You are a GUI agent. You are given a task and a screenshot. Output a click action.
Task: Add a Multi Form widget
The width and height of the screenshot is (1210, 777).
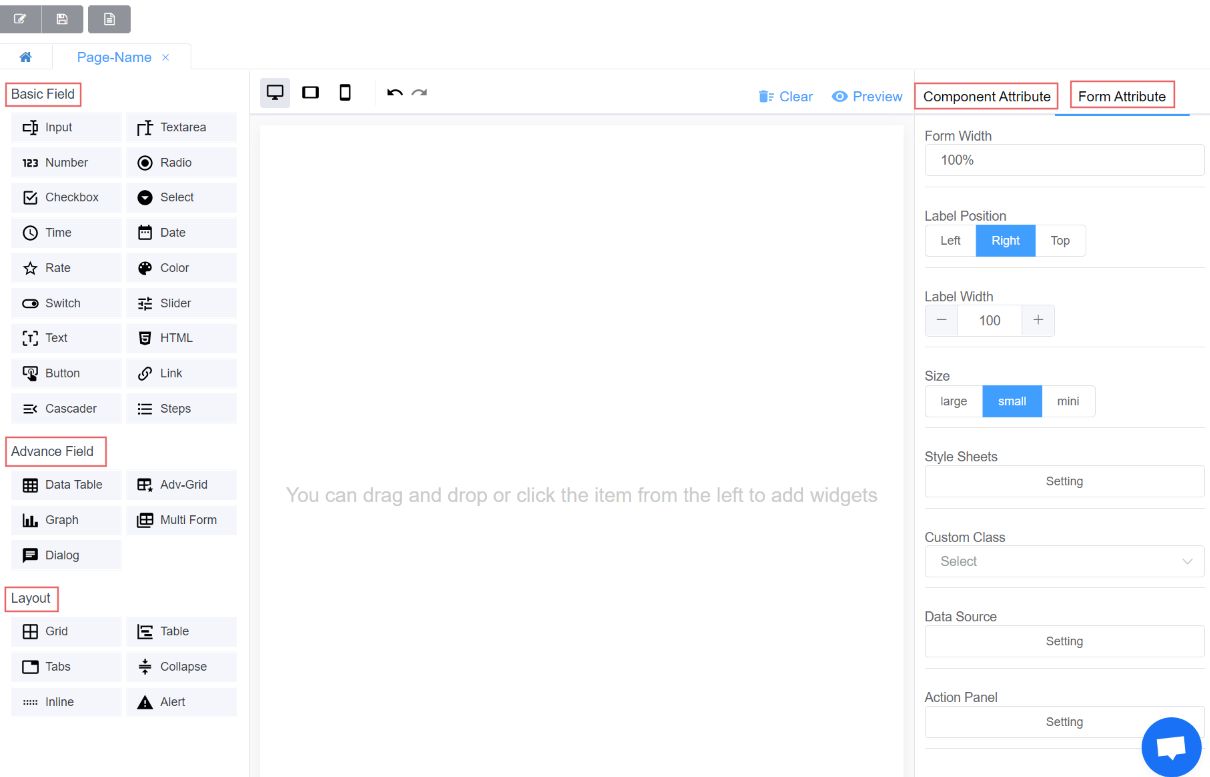pos(181,520)
